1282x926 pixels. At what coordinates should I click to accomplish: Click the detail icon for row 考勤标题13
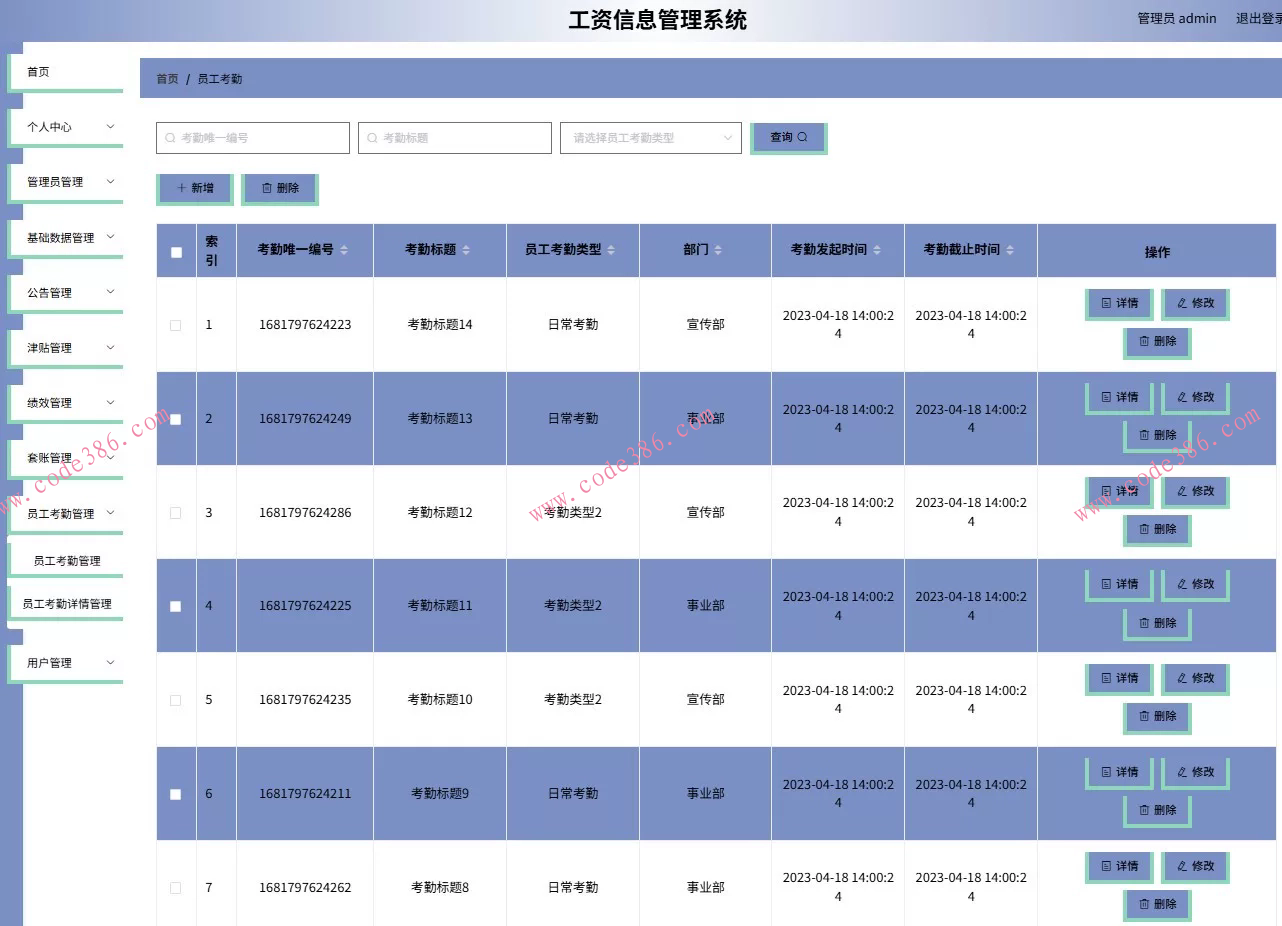click(x=1106, y=397)
